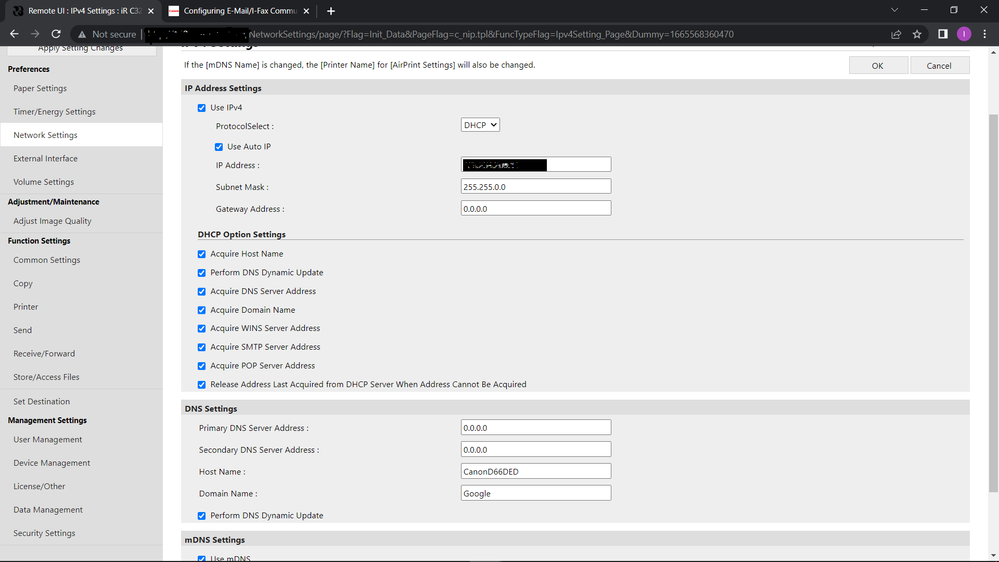The image size is (999, 562).
Task: Click the OK button
Action: pos(877,66)
